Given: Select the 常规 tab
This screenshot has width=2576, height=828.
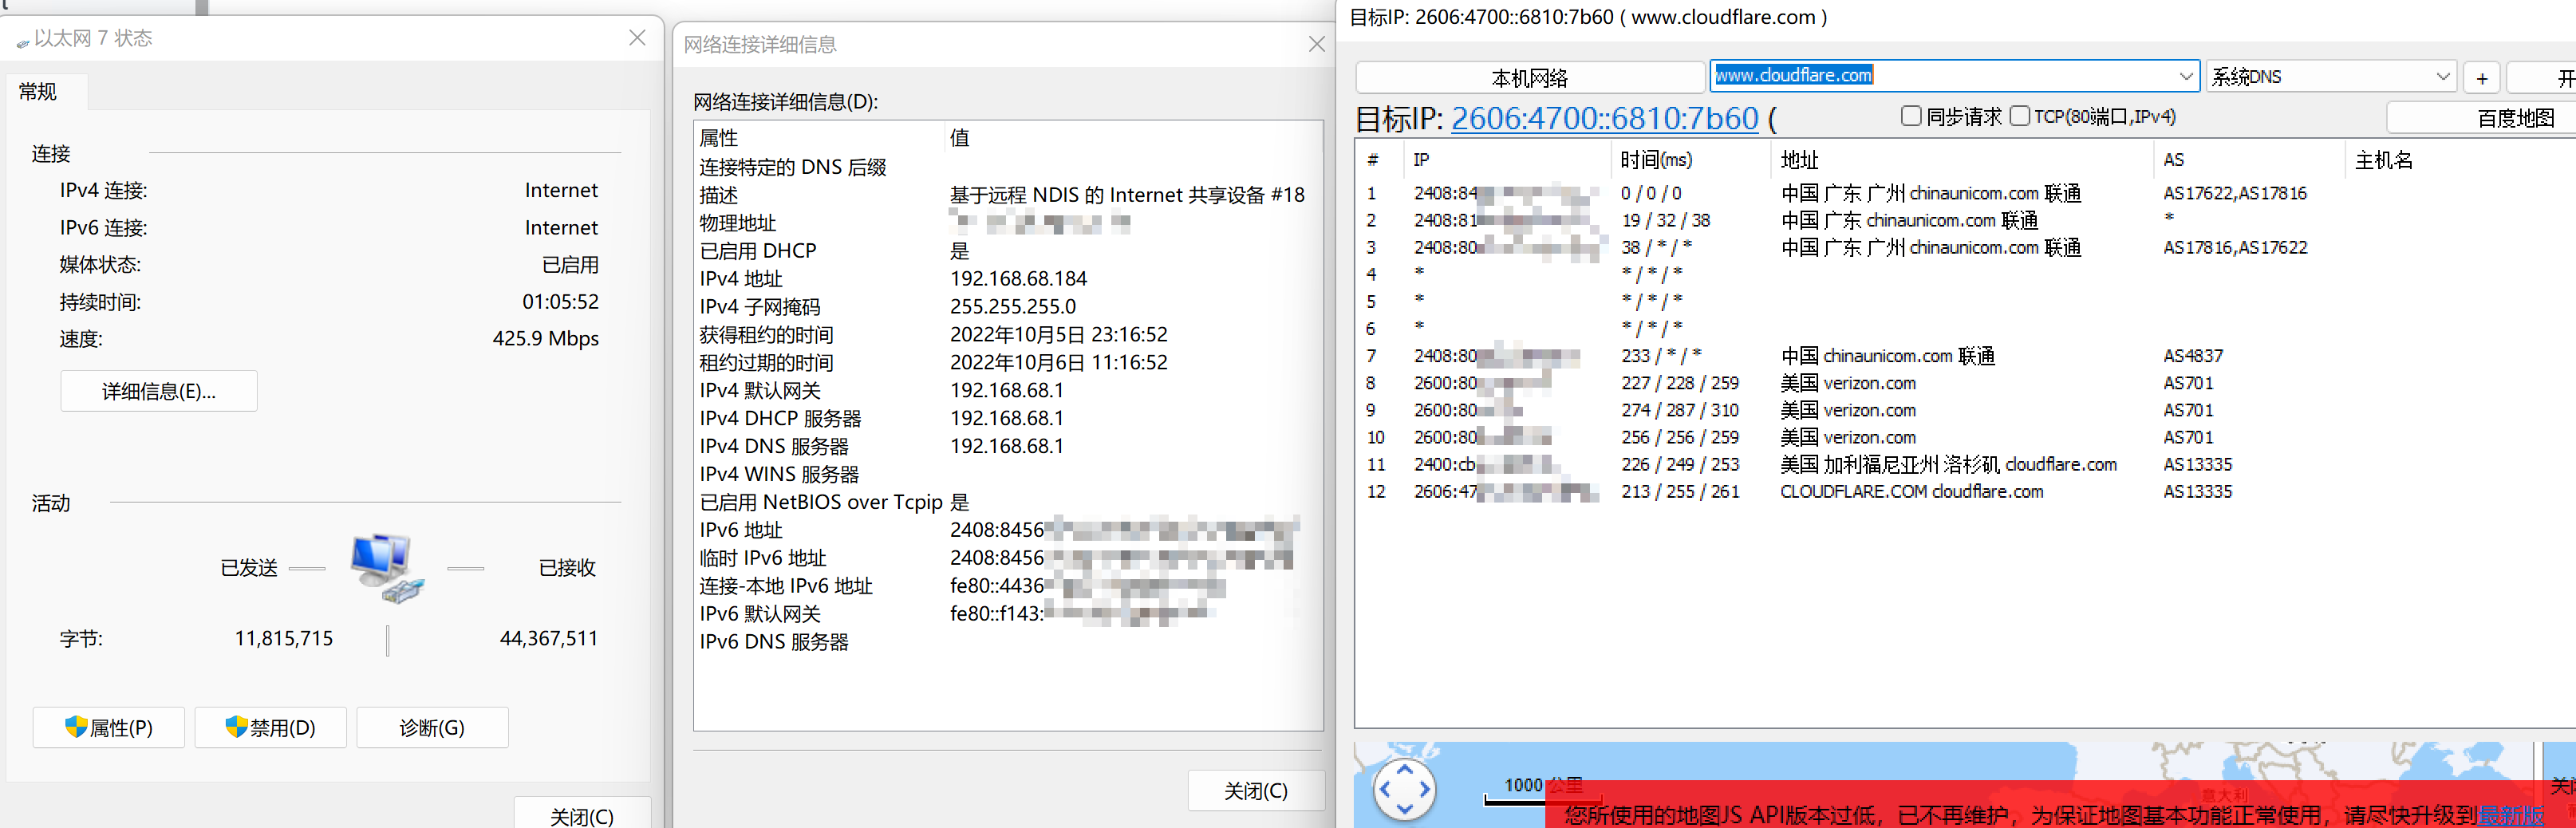Looking at the screenshot, I should point(38,92).
